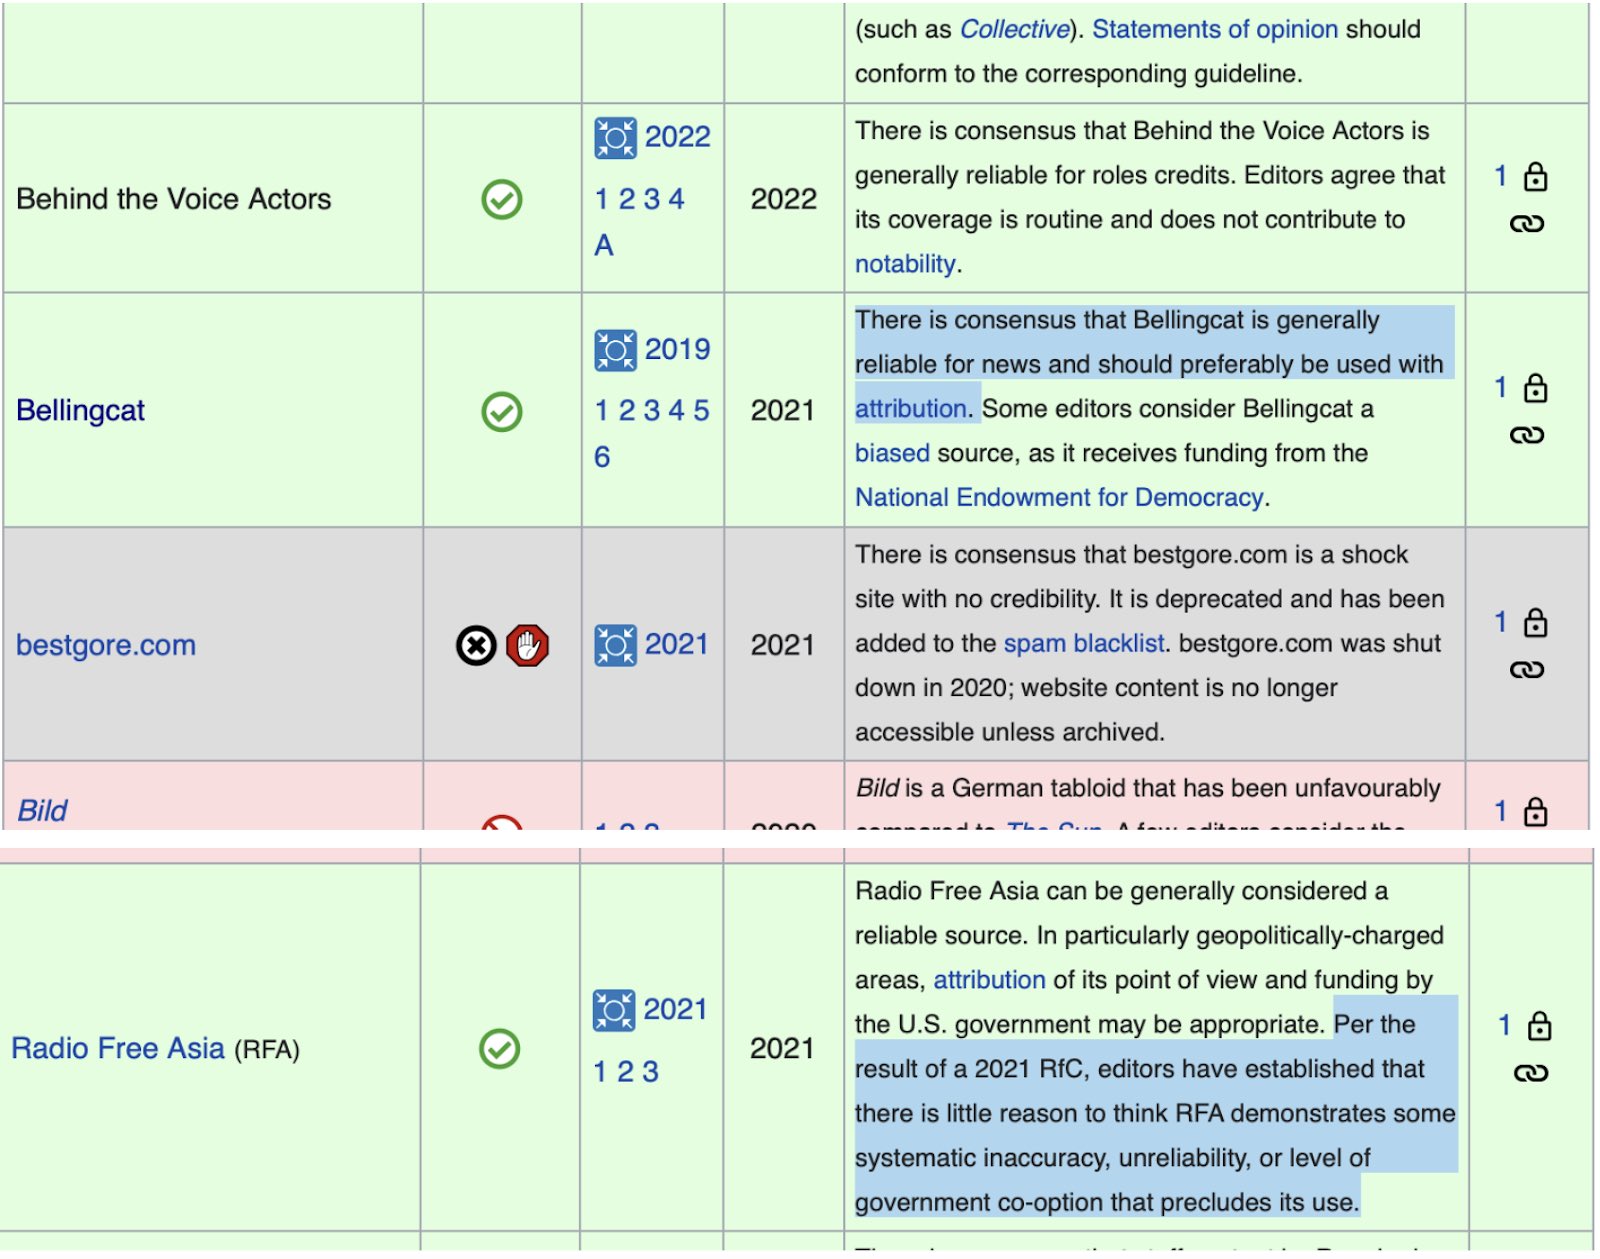Viewport: 1600px width, 1259px height.
Task: Click the attribution link in Radio Free Asia's summary
Action: (988, 979)
